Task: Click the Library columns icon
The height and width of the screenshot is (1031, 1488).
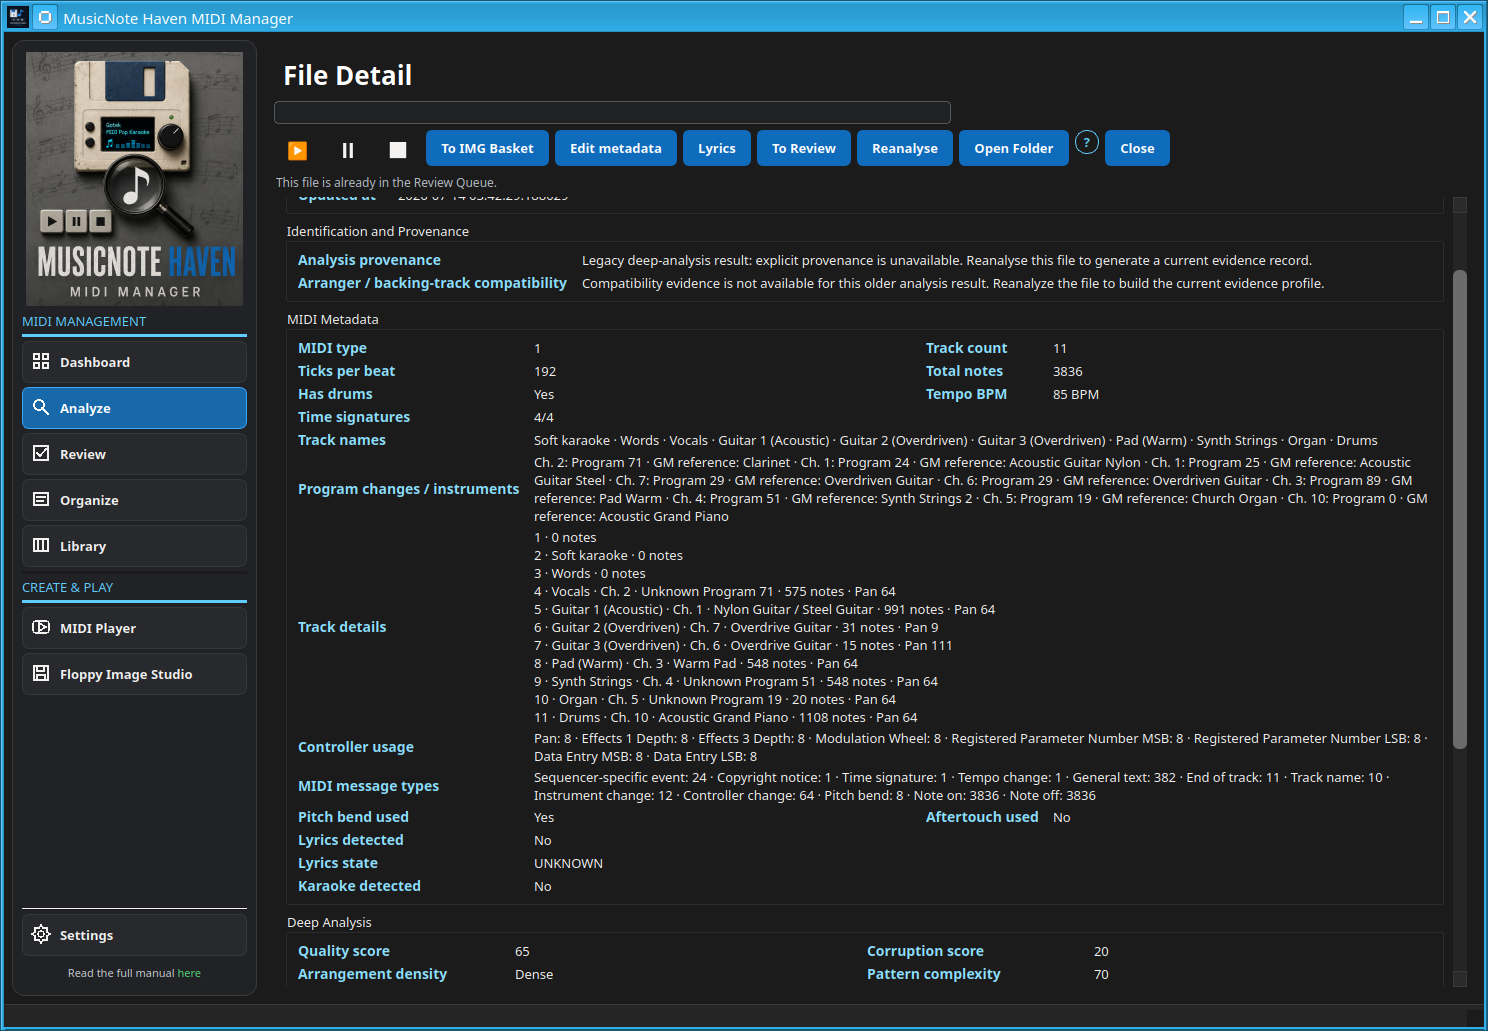Action: click(41, 545)
